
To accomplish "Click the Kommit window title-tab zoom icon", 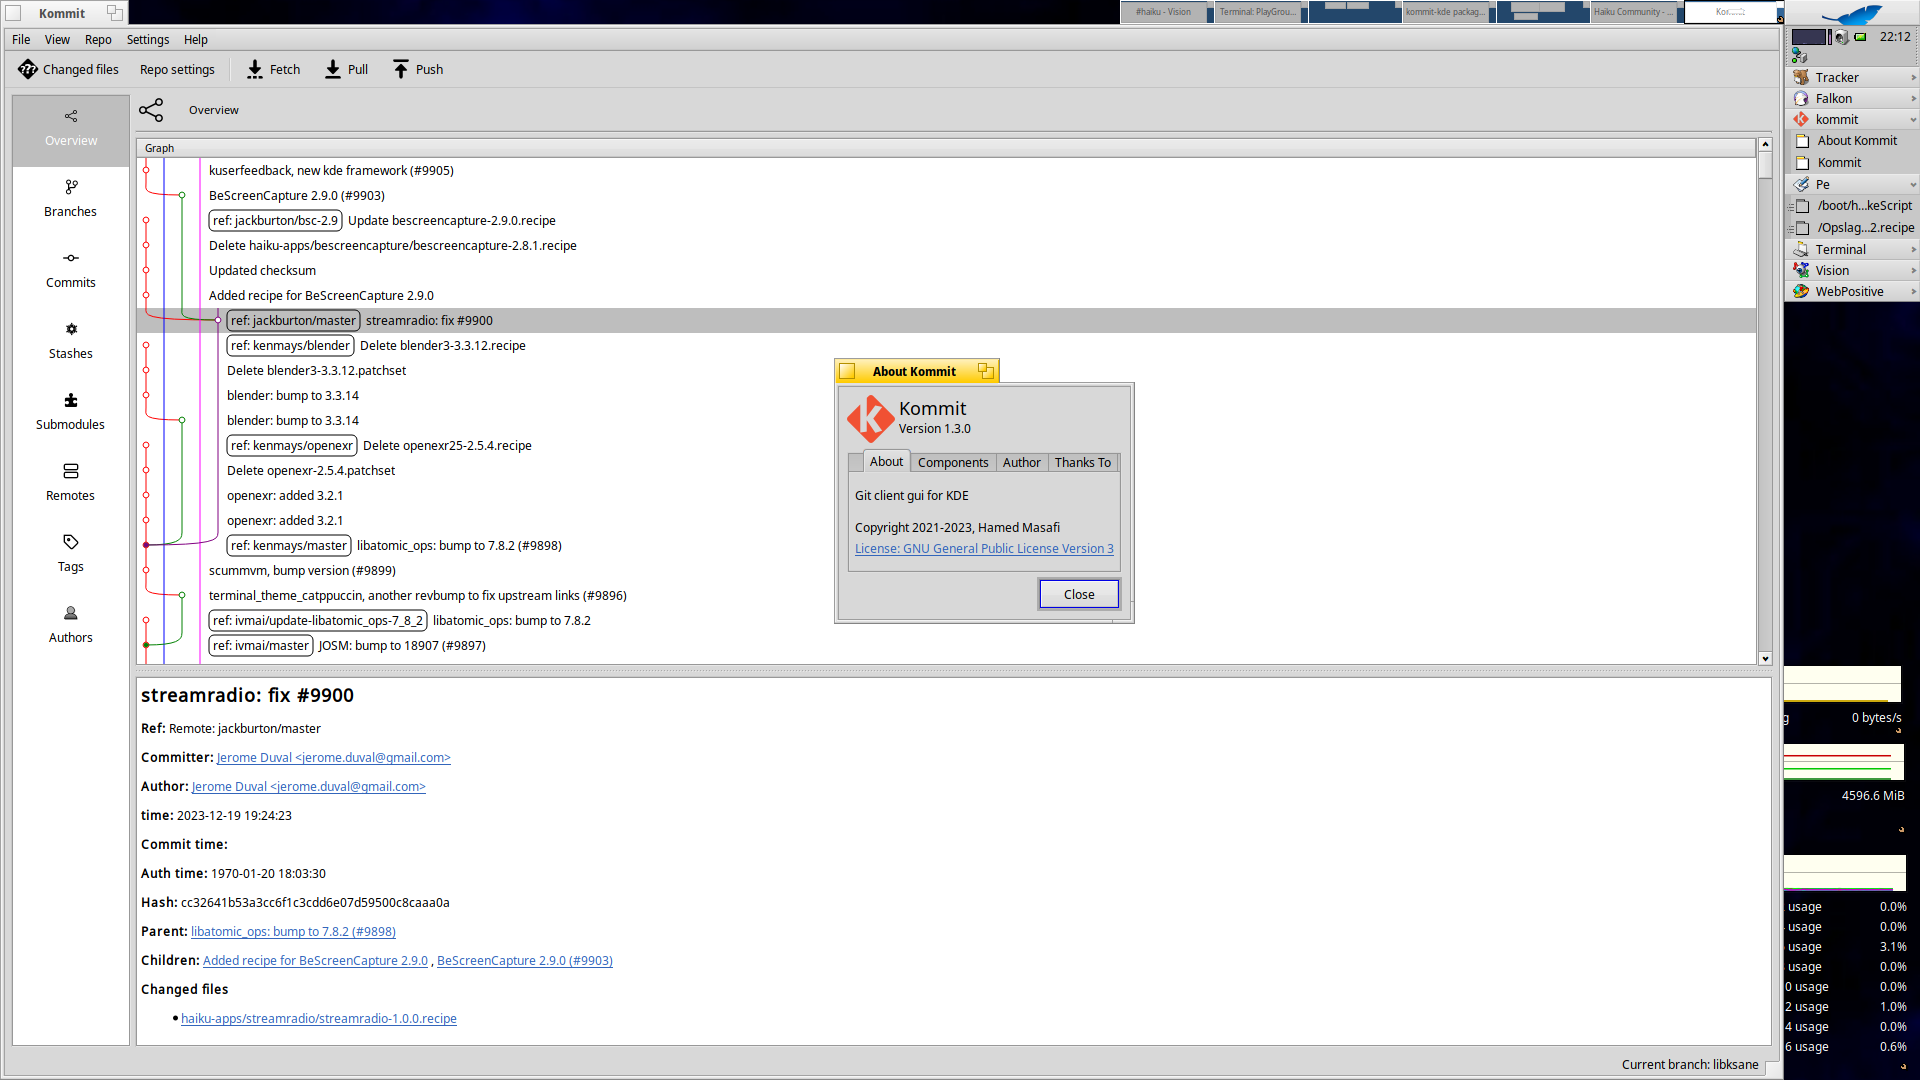I will 114,13.
